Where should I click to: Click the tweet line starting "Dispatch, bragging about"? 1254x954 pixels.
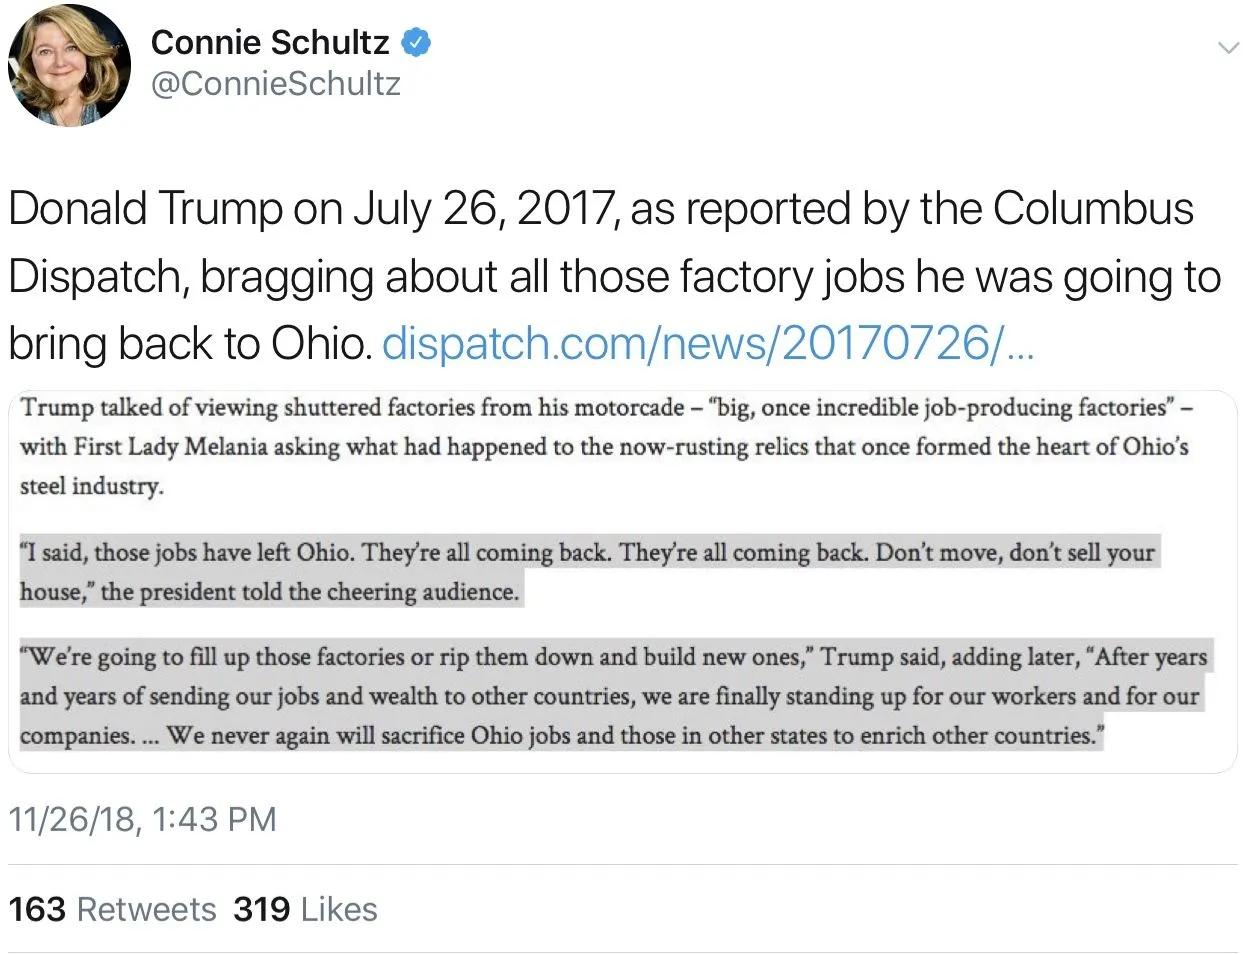[x=614, y=277]
